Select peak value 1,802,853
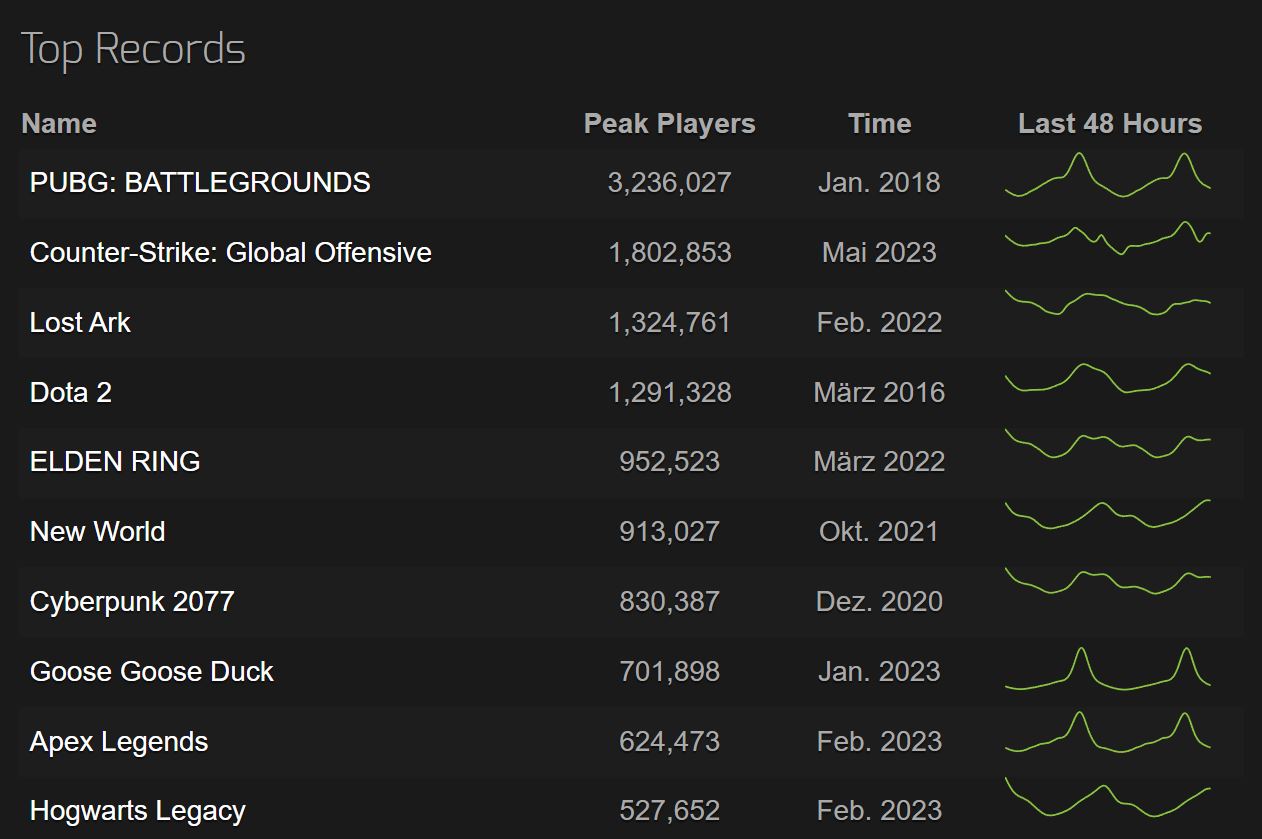Viewport: 1262px width, 839px height. click(670, 252)
